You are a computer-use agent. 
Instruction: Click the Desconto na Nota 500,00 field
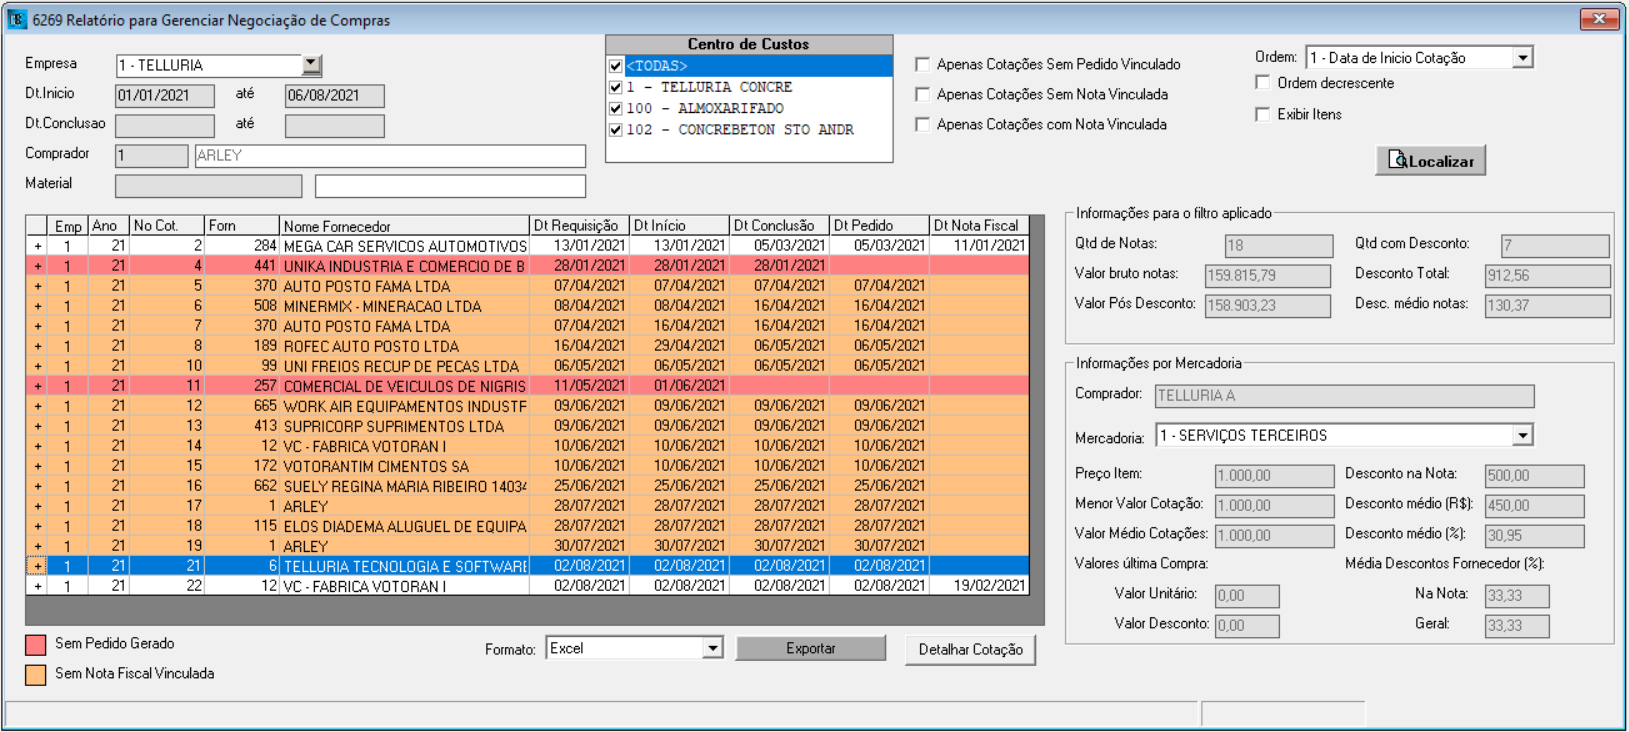[x=1534, y=476]
